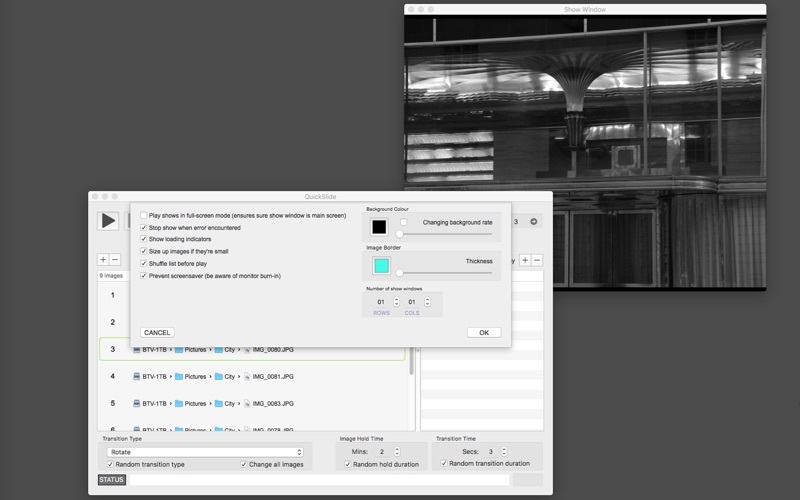Toggle Prevent screensaver checkbox
Viewport: 800px width, 500px height.
coord(144,276)
